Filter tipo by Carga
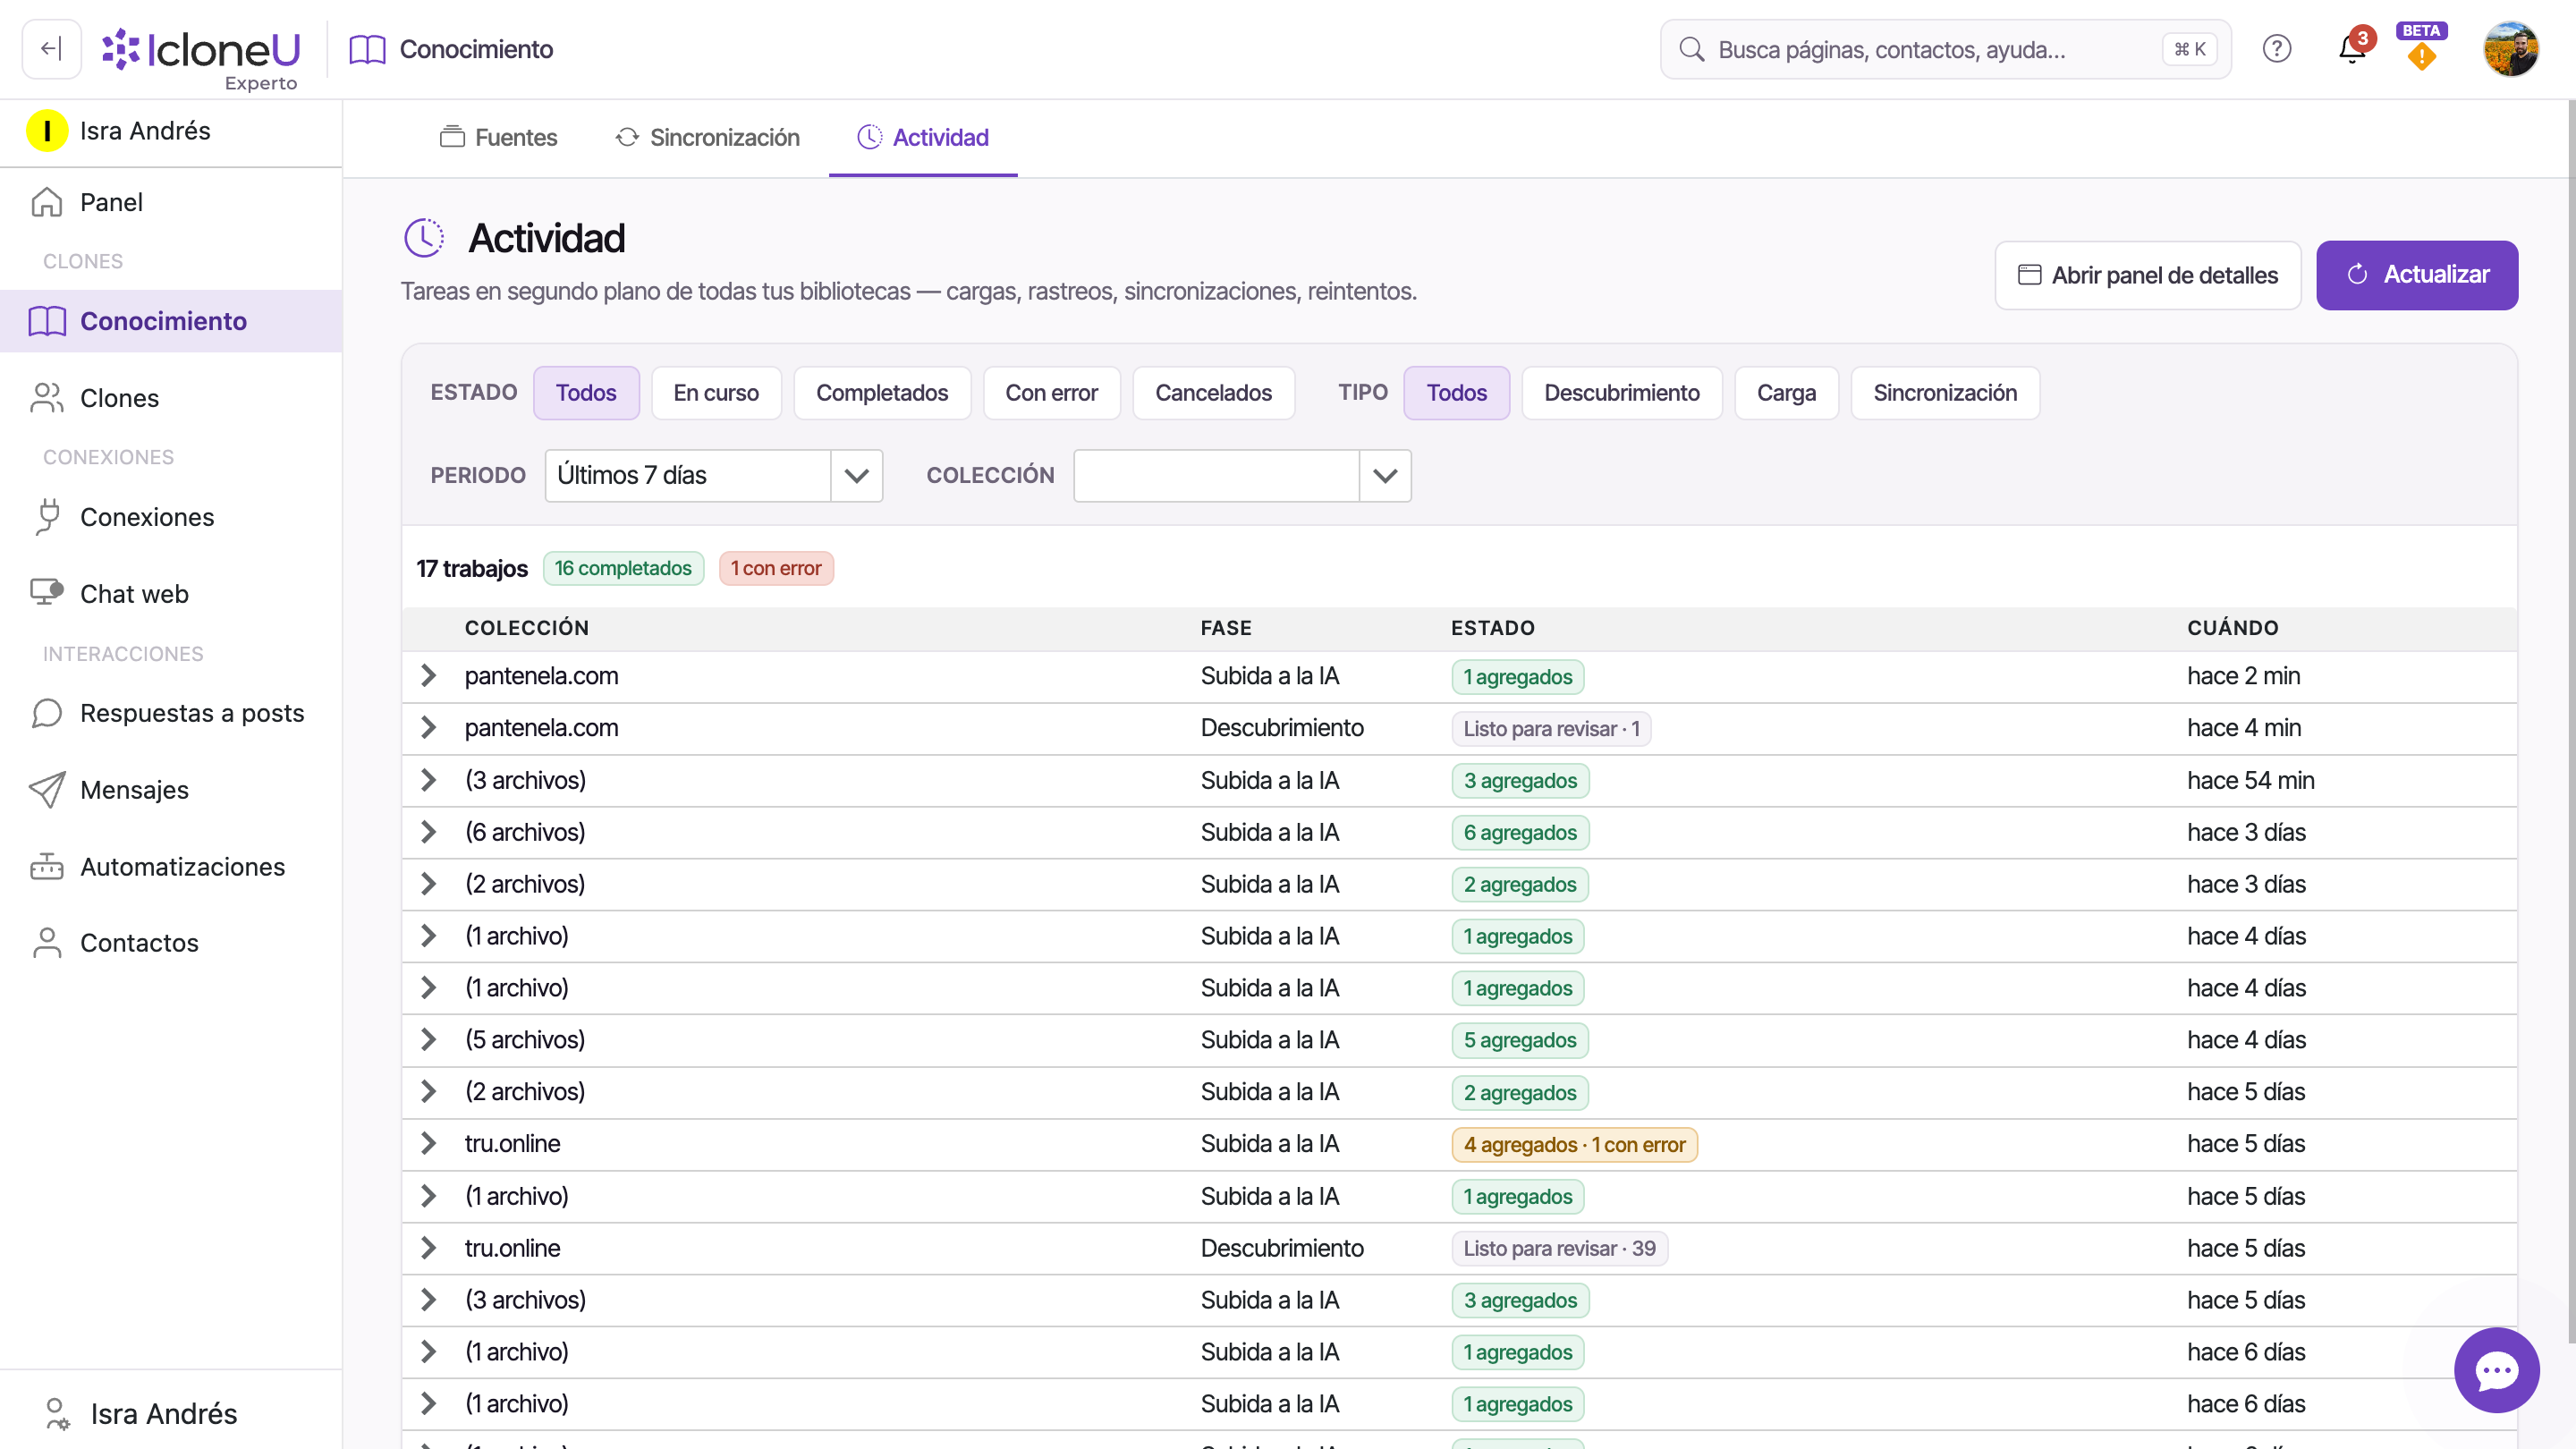The width and height of the screenshot is (2576, 1449). [1787, 393]
